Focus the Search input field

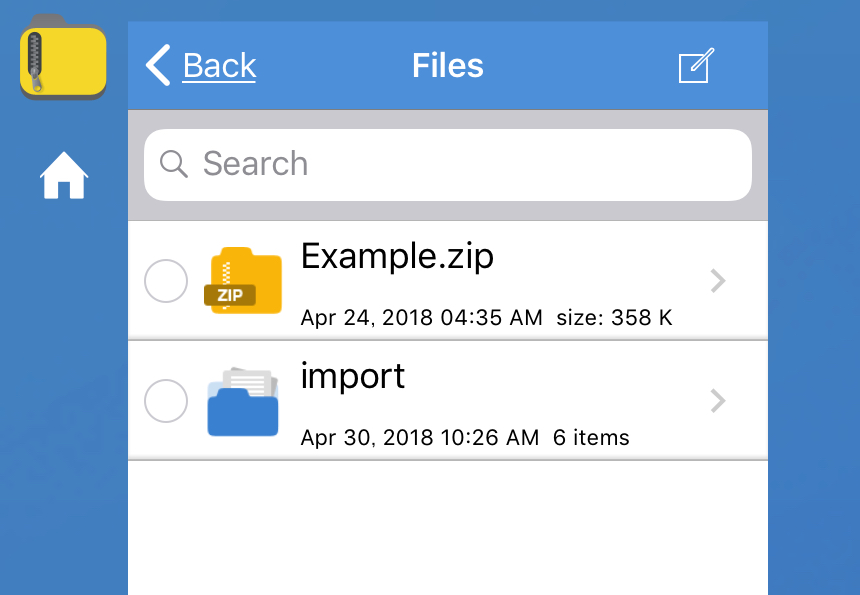coord(448,165)
